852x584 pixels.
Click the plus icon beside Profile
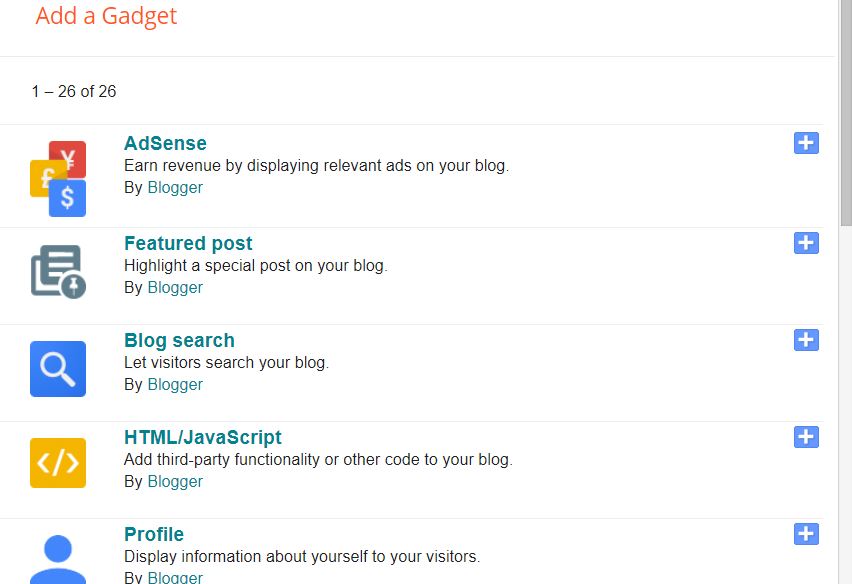[806, 535]
